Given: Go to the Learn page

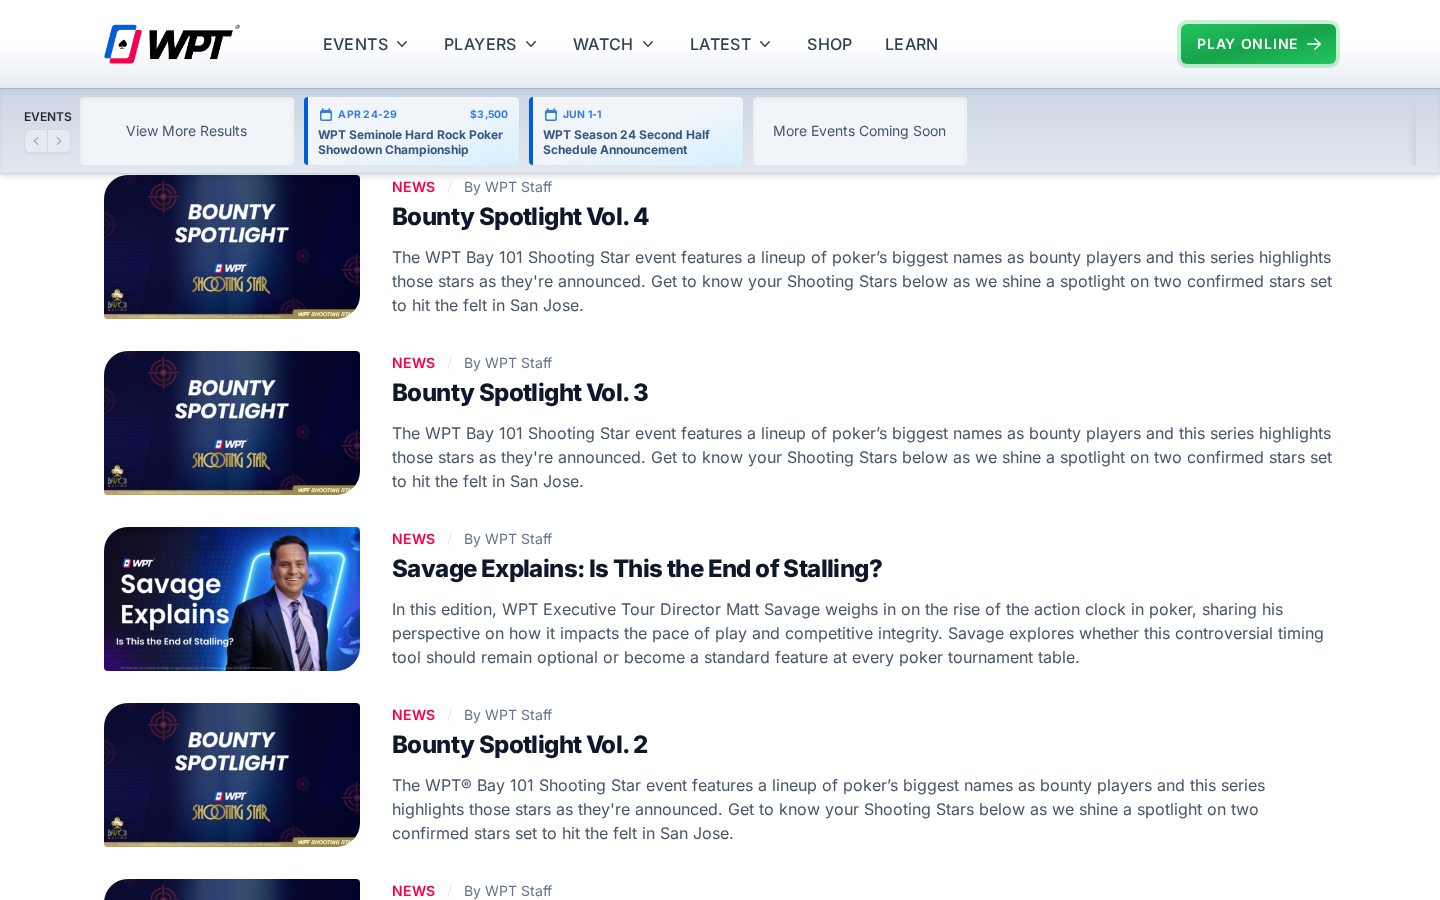Looking at the screenshot, I should click(x=911, y=44).
